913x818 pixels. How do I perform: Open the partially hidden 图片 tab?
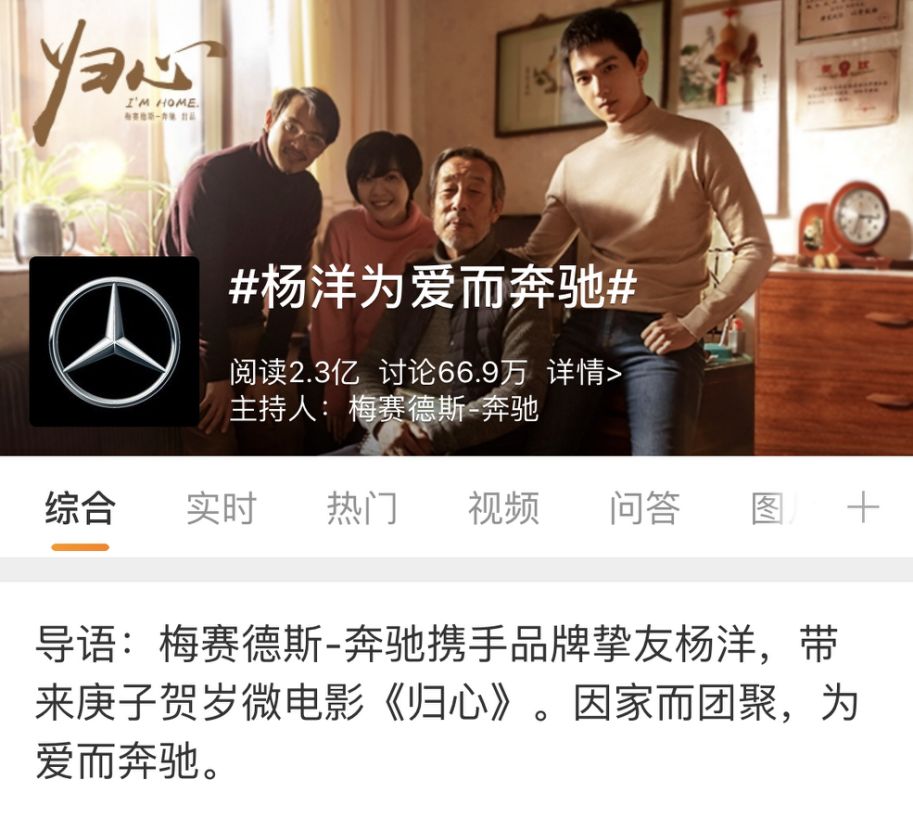click(x=773, y=508)
